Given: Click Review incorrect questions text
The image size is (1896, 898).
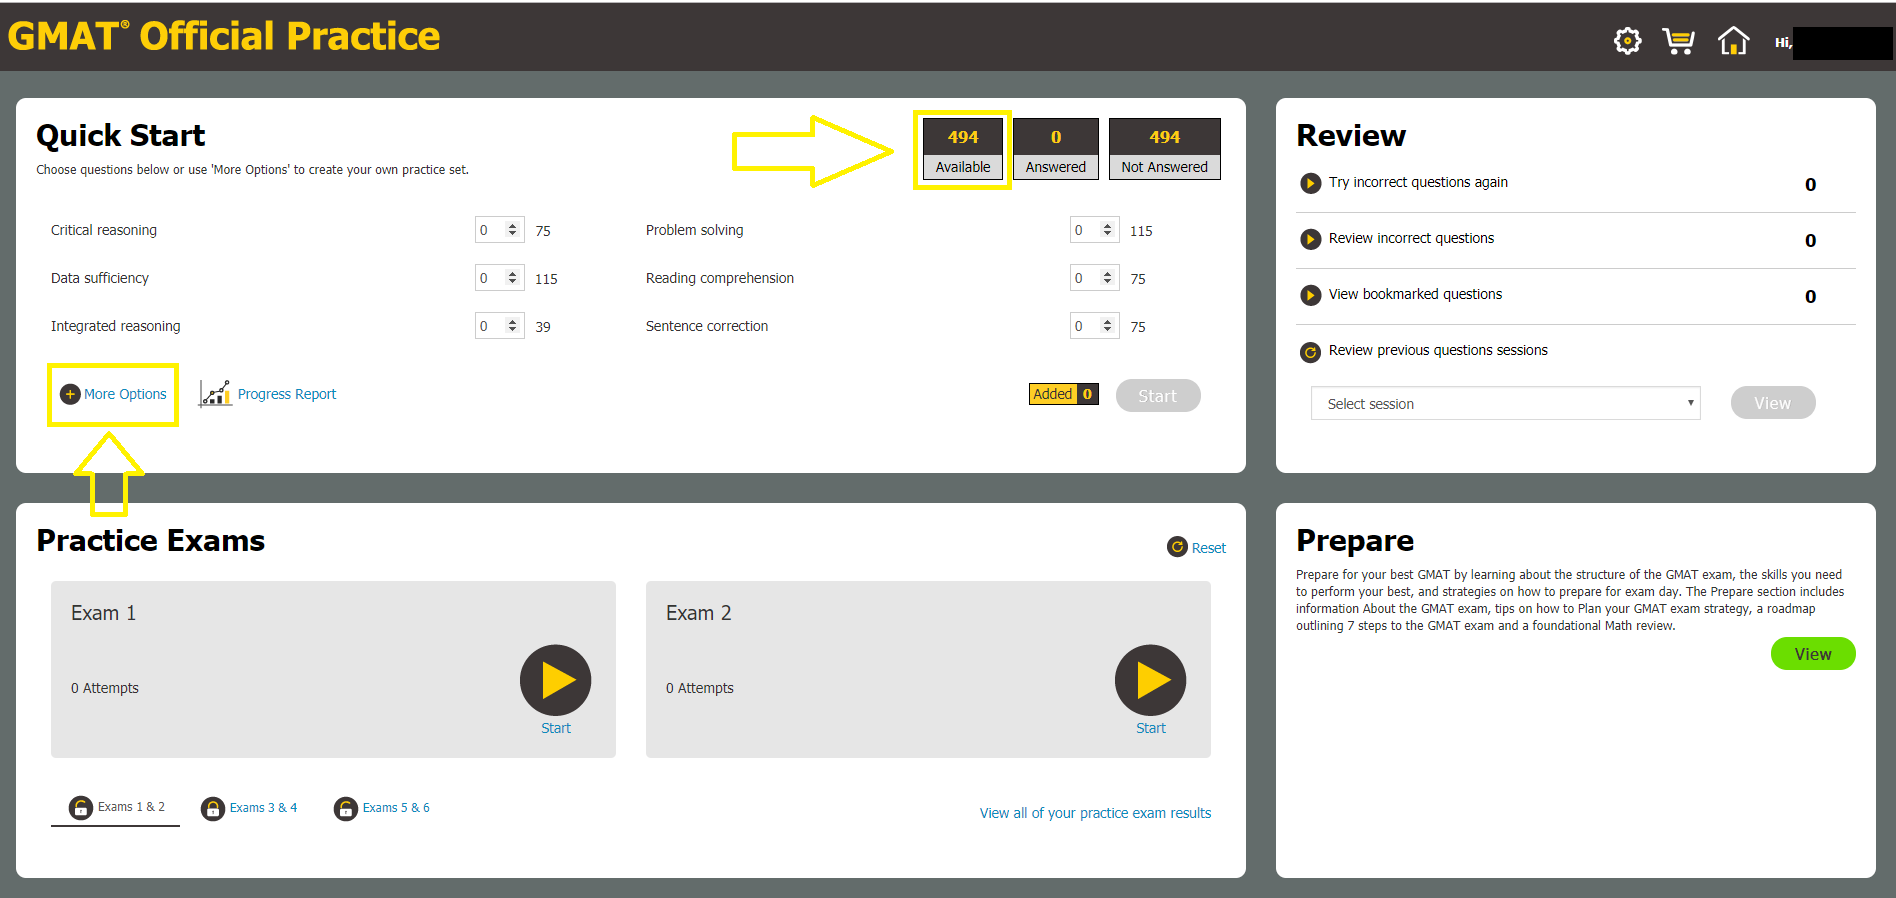Looking at the screenshot, I should pos(1411,238).
